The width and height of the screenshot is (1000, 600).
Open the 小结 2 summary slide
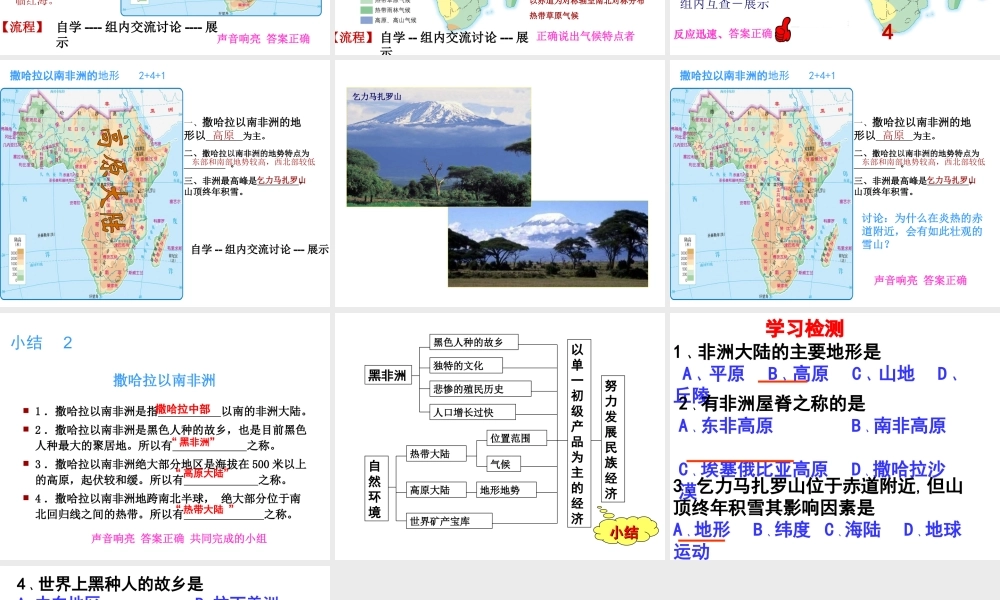(165, 436)
